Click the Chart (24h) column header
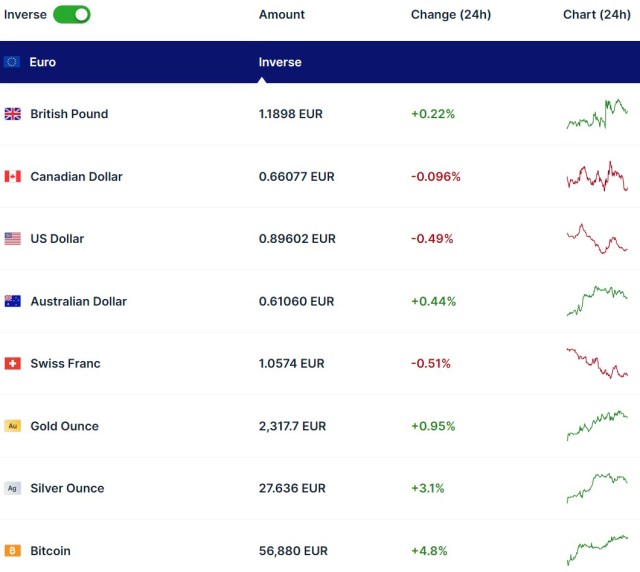The image size is (640, 572). click(x=597, y=15)
